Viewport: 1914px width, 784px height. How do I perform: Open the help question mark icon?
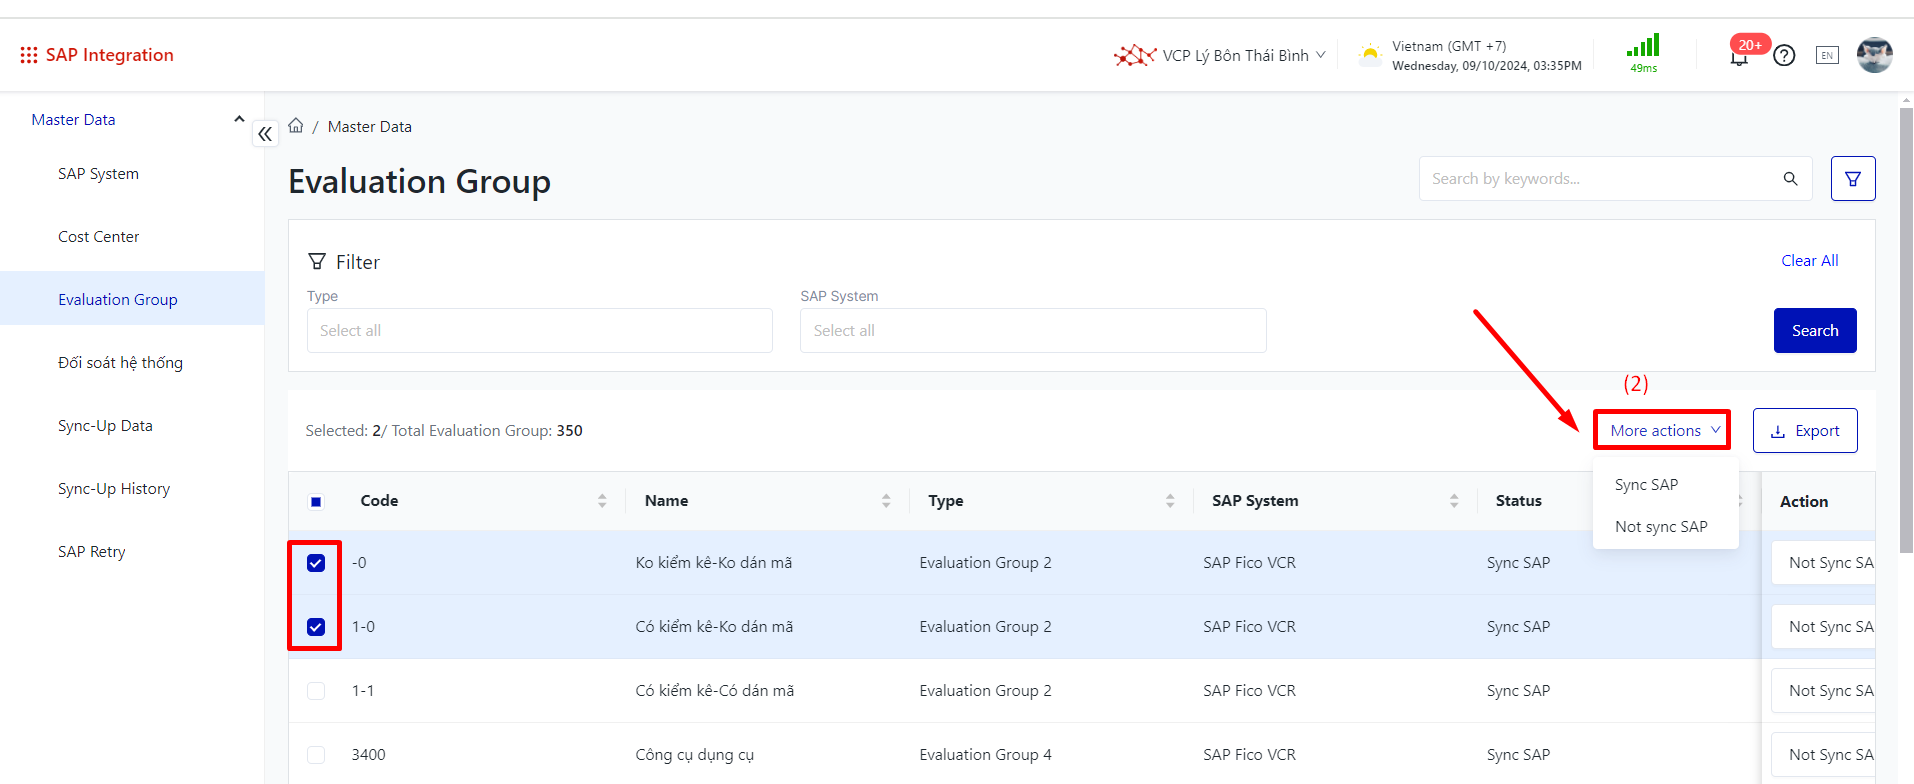[x=1784, y=56]
